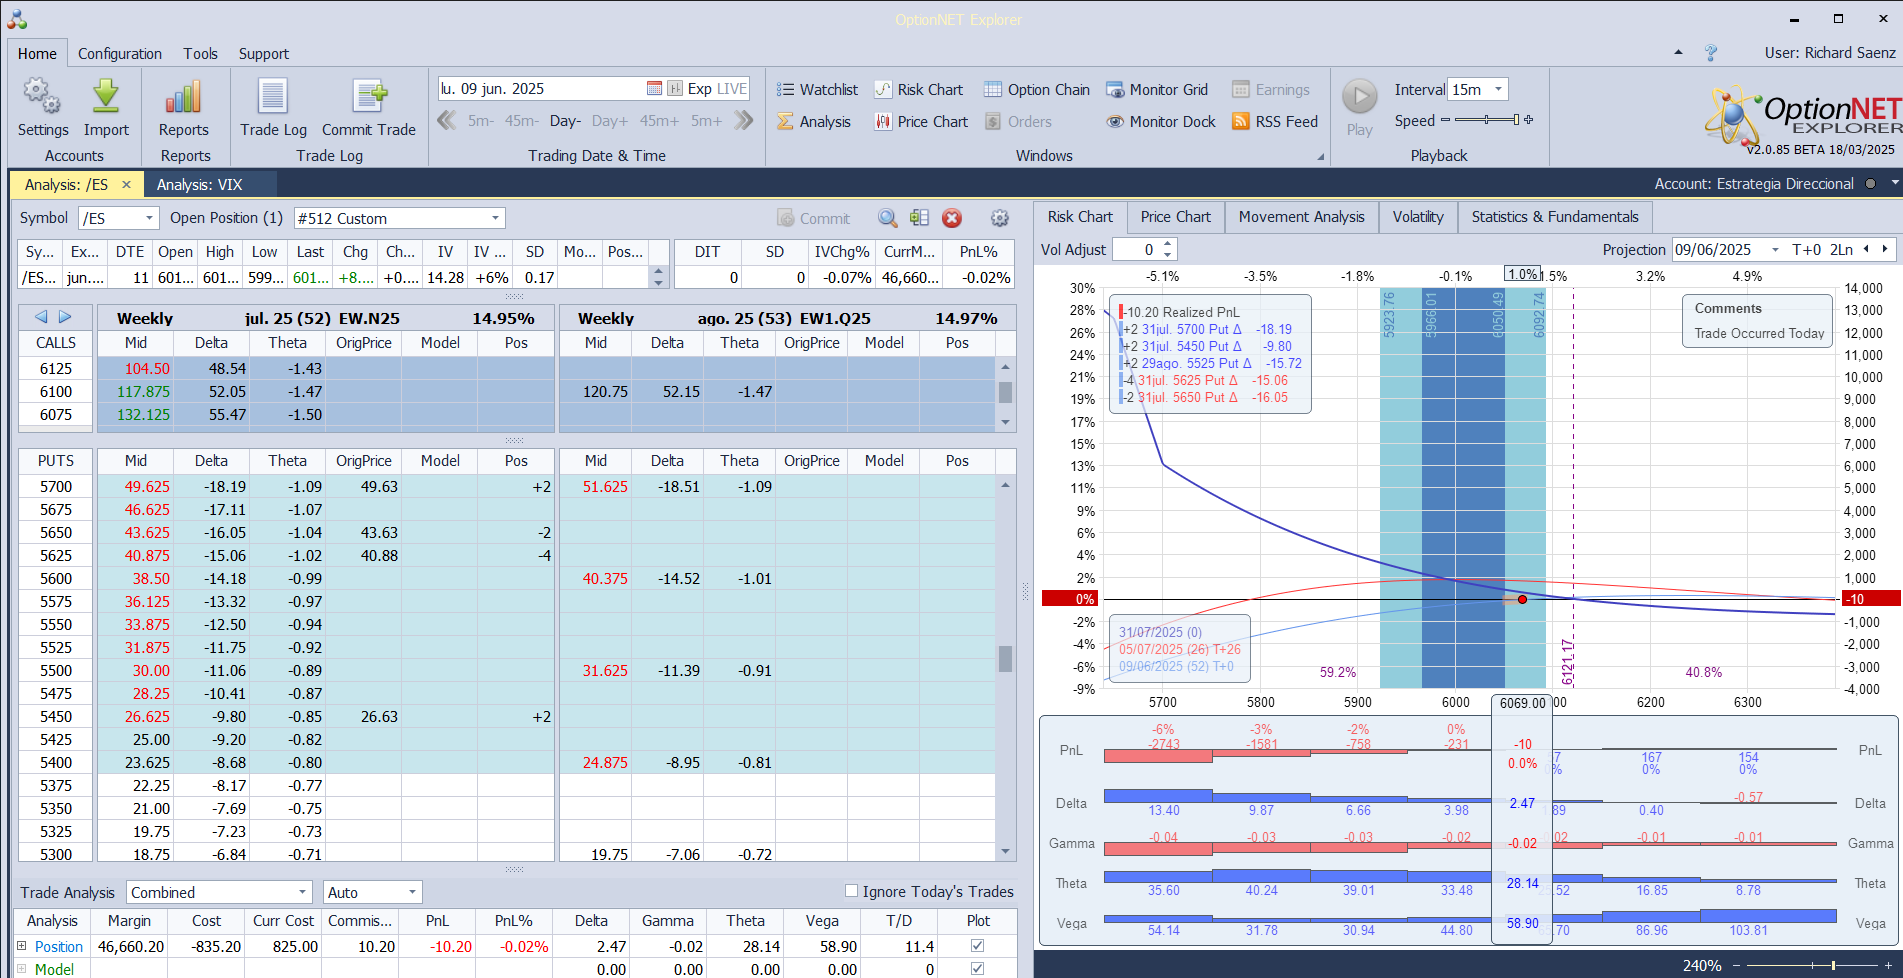
Task: Open the Support ribbon tab
Action: 264,54
